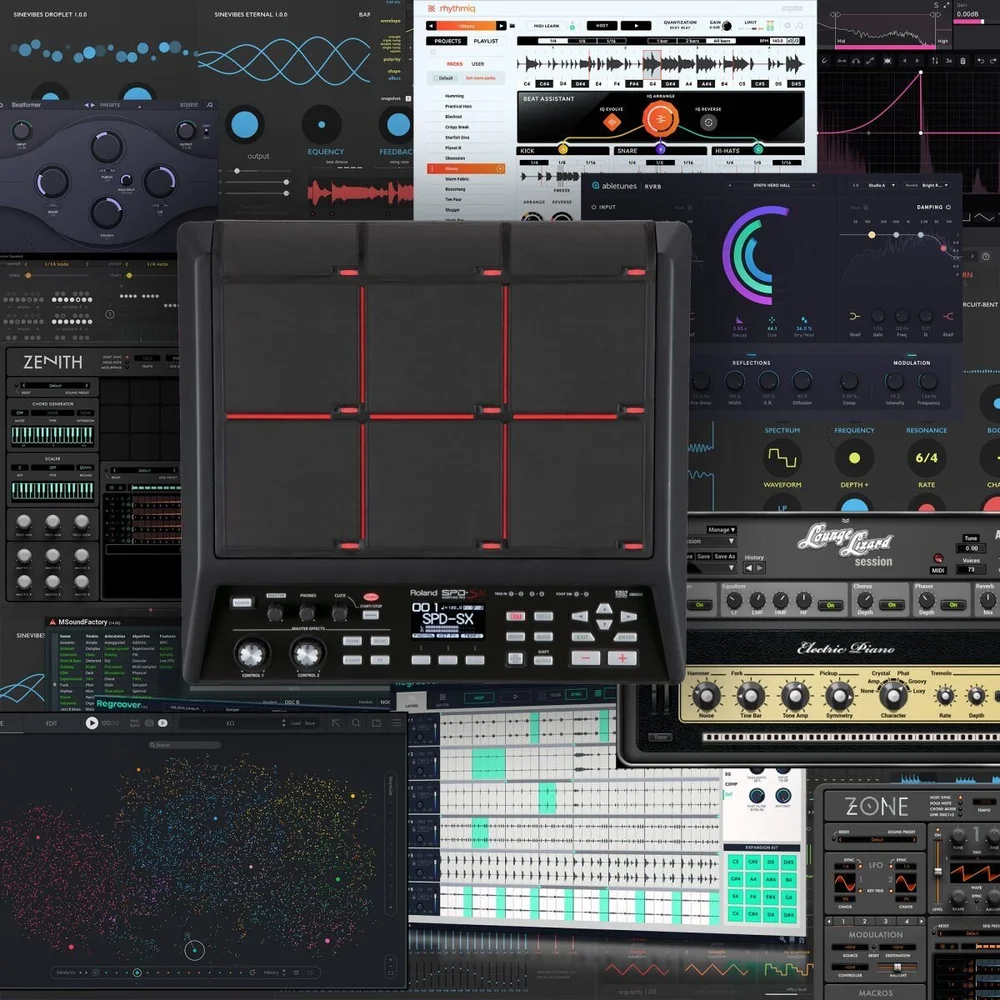The image size is (1000, 1000).
Task: Toggle the INPUT power icon in RVRB
Action: [x=594, y=207]
